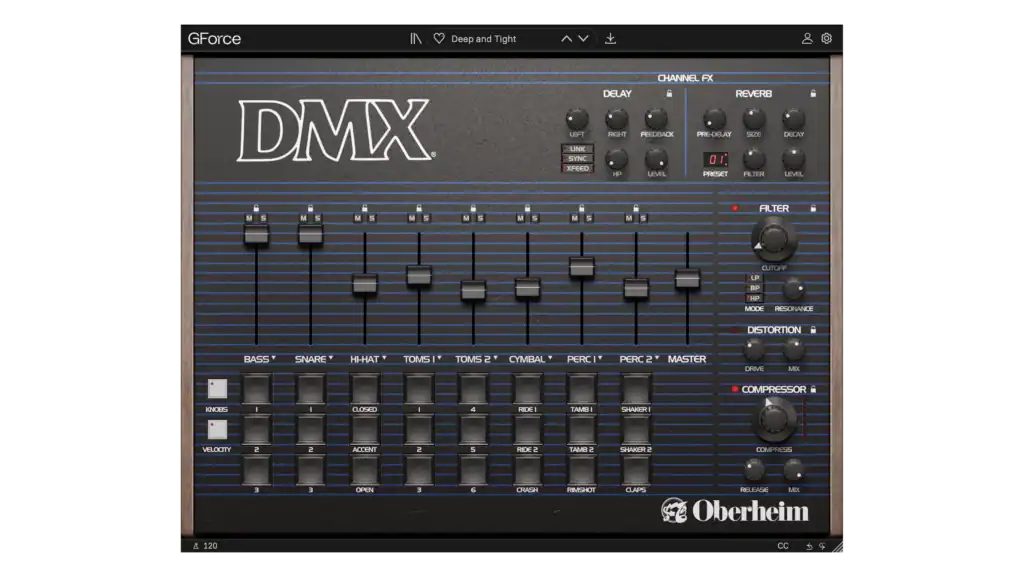Favorite the preset with heart icon
This screenshot has height=577, width=1024.
pos(439,39)
